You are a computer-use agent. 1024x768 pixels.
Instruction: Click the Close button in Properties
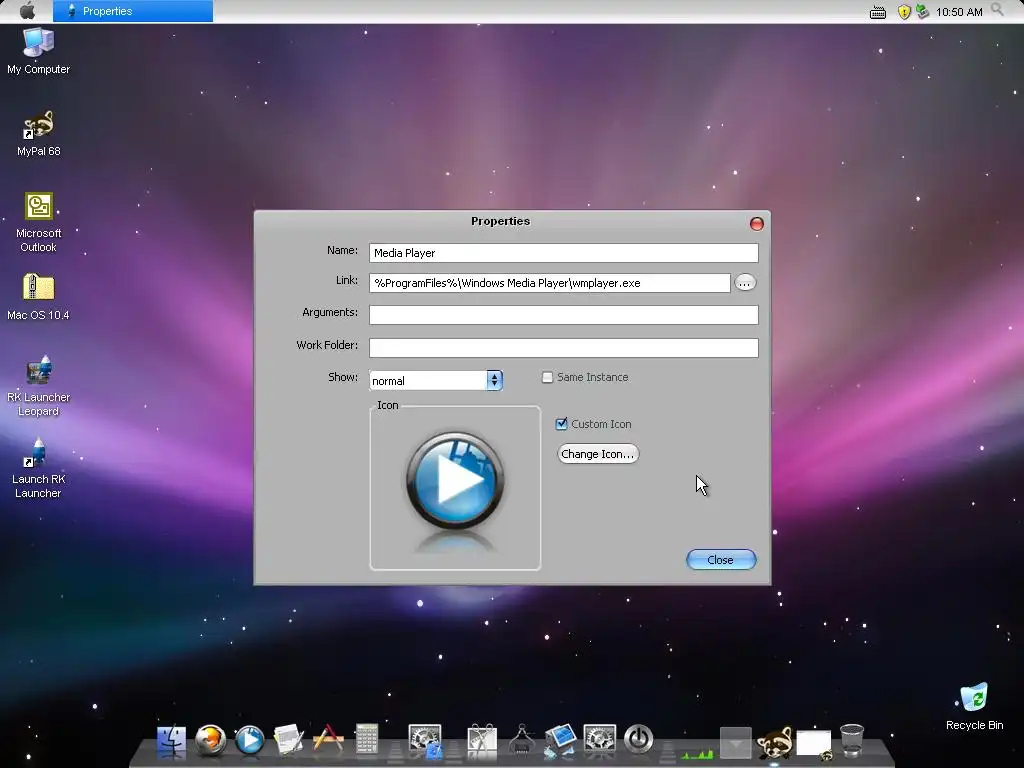[721, 560]
